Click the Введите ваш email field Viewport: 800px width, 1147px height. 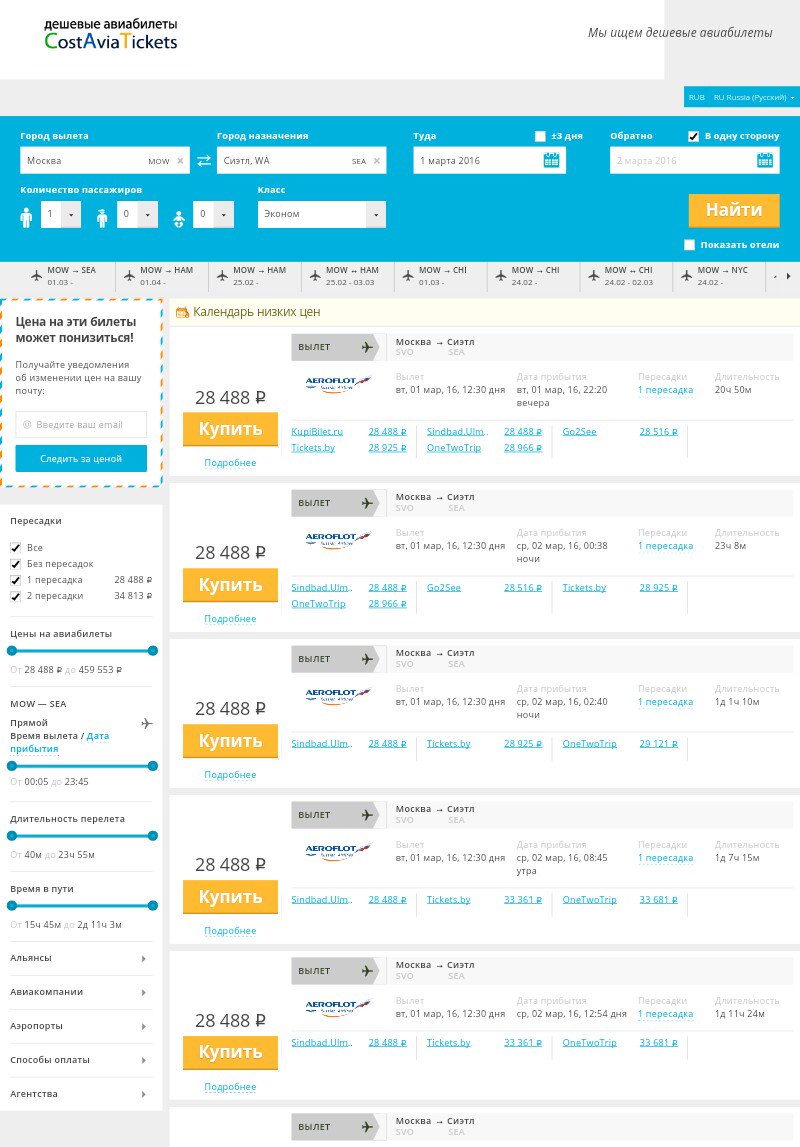click(x=81, y=424)
